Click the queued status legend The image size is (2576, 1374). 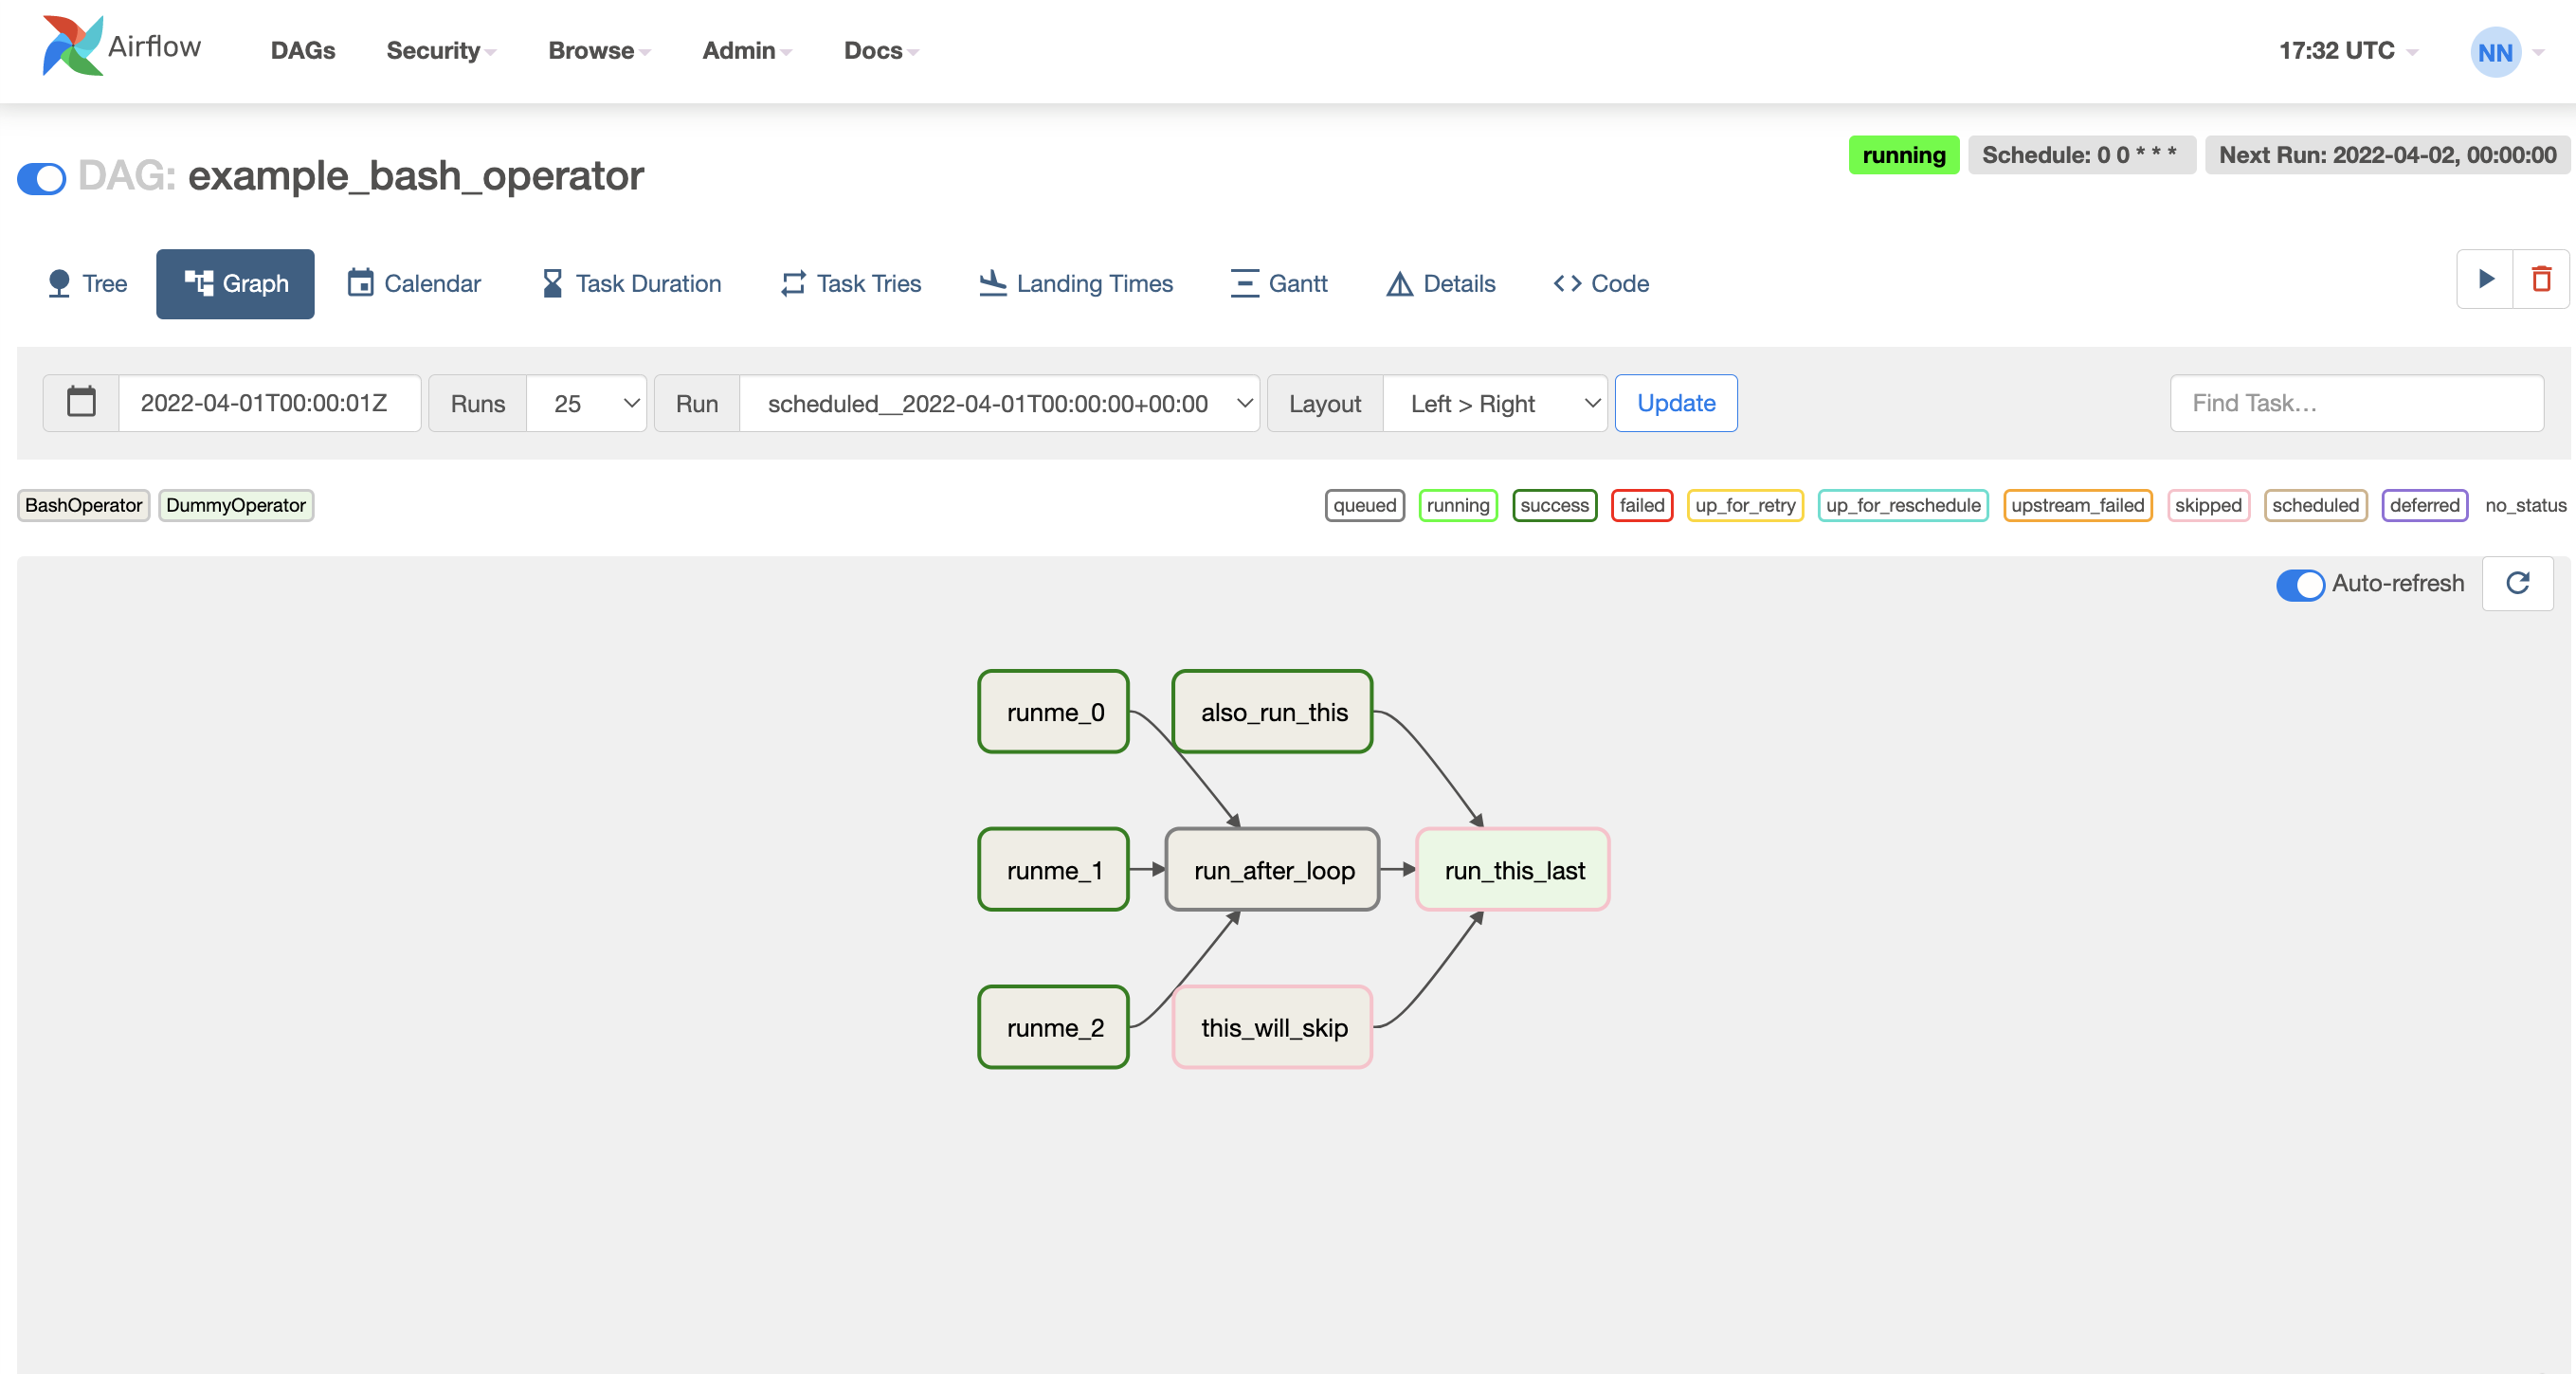(1364, 505)
